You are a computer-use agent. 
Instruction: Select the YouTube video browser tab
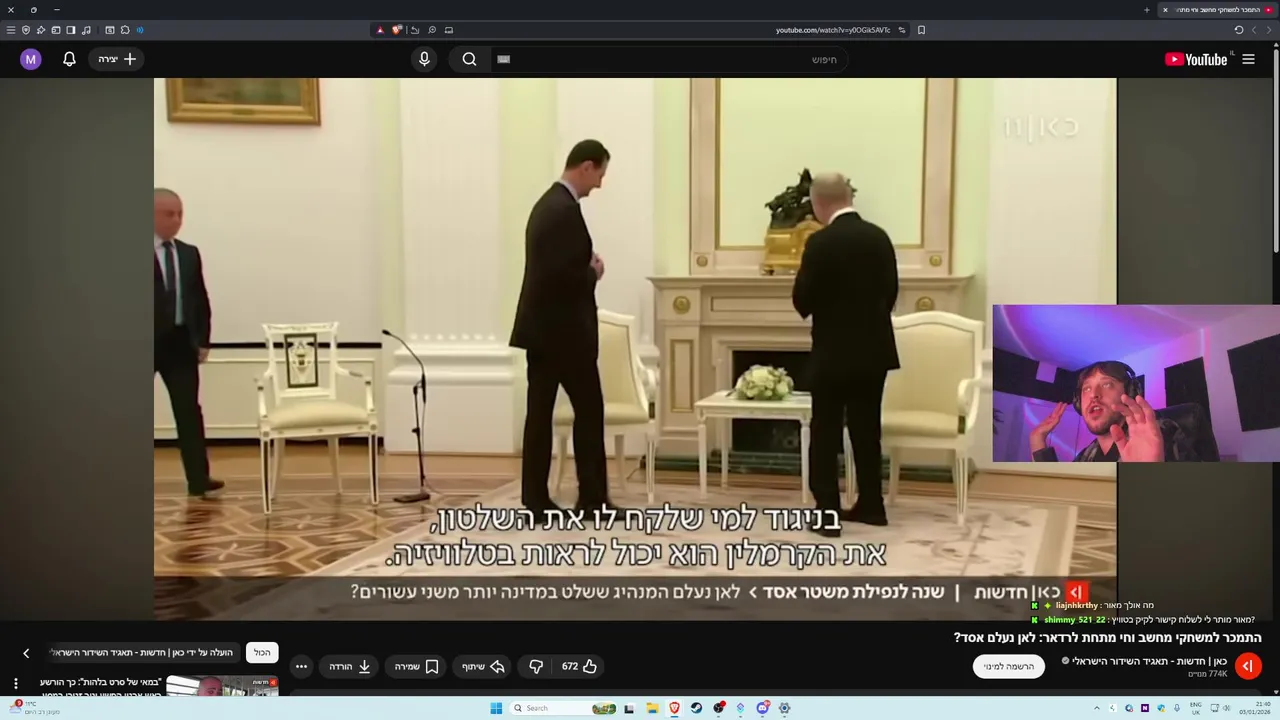[x=1216, y=10]
